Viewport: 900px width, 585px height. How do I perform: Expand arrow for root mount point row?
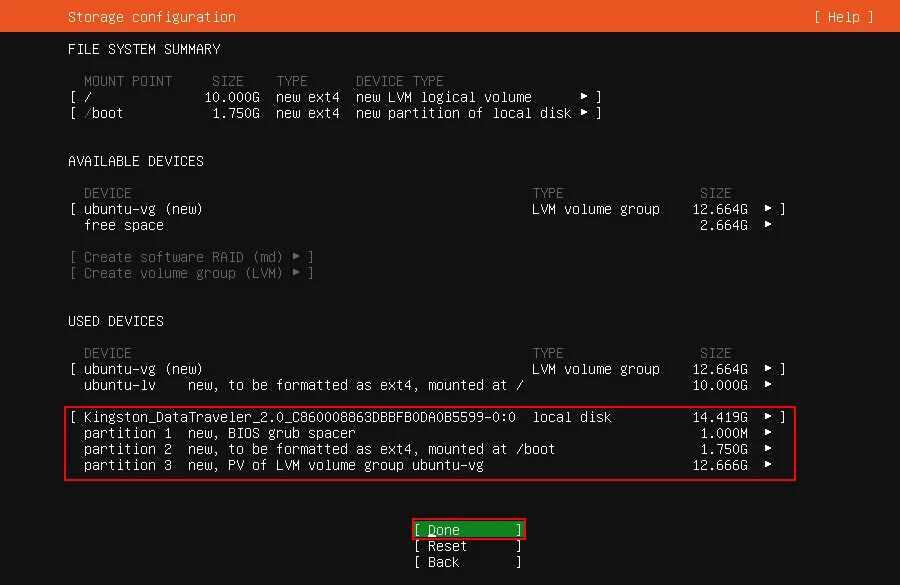tap(584, 97)
